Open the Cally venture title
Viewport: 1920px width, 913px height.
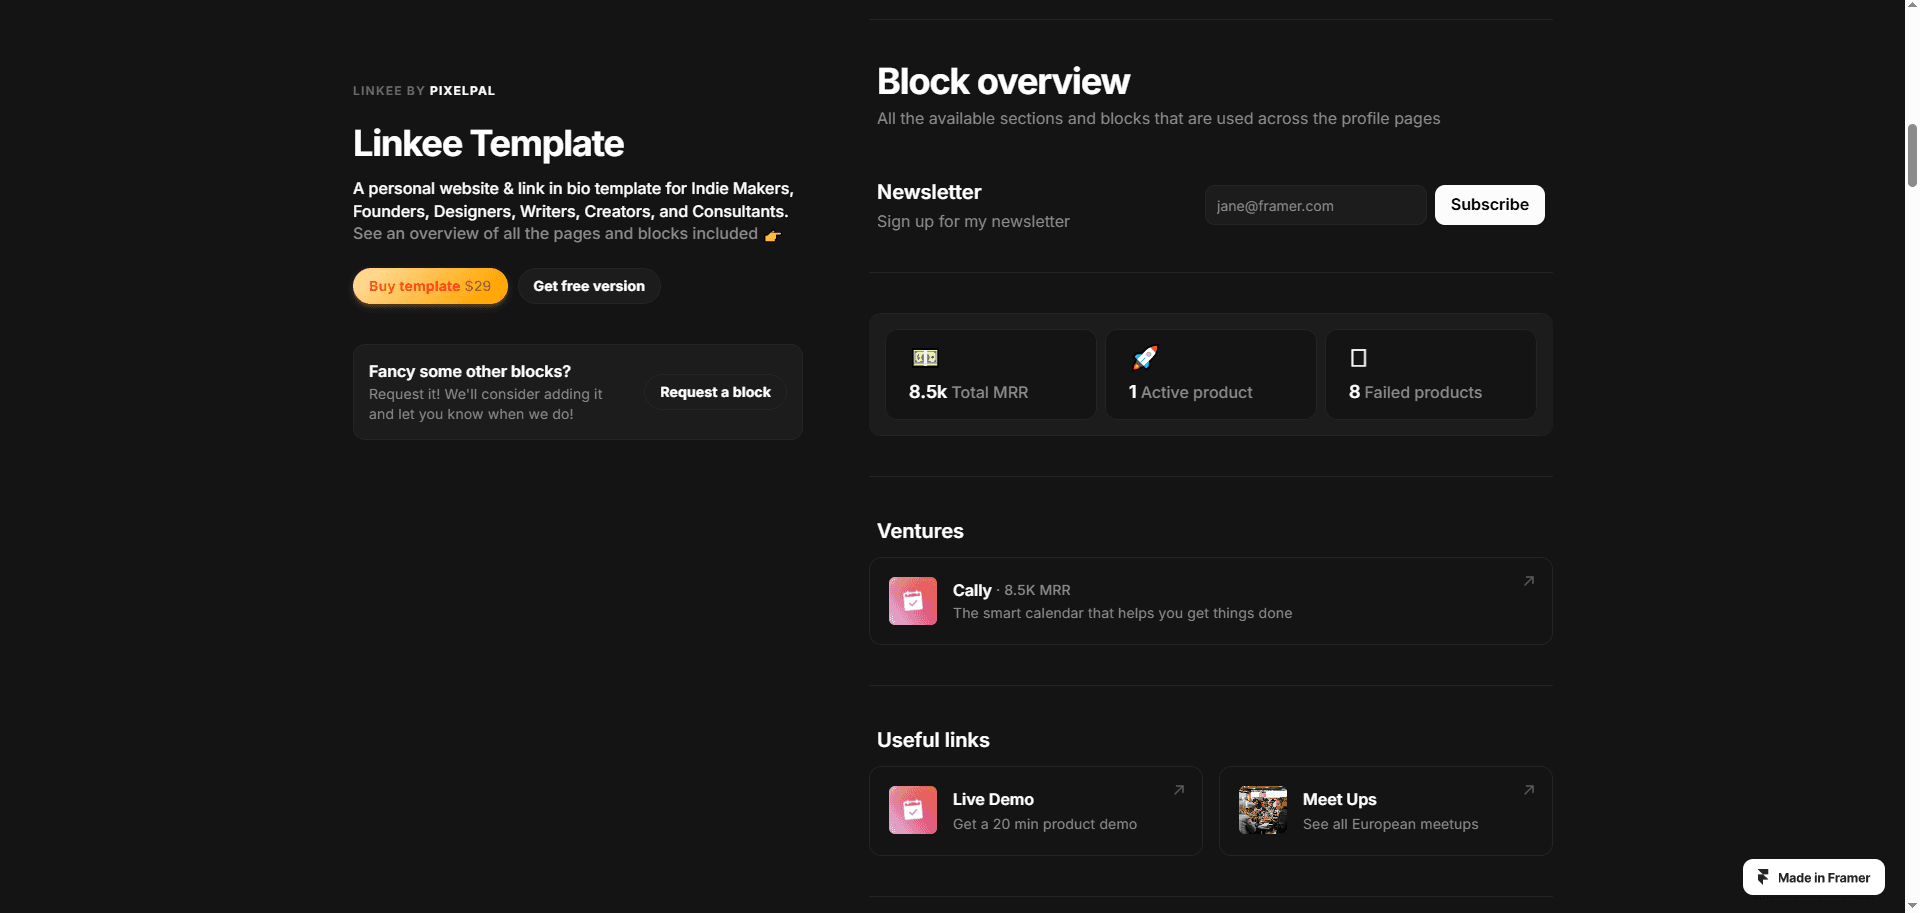pos(972,590)
